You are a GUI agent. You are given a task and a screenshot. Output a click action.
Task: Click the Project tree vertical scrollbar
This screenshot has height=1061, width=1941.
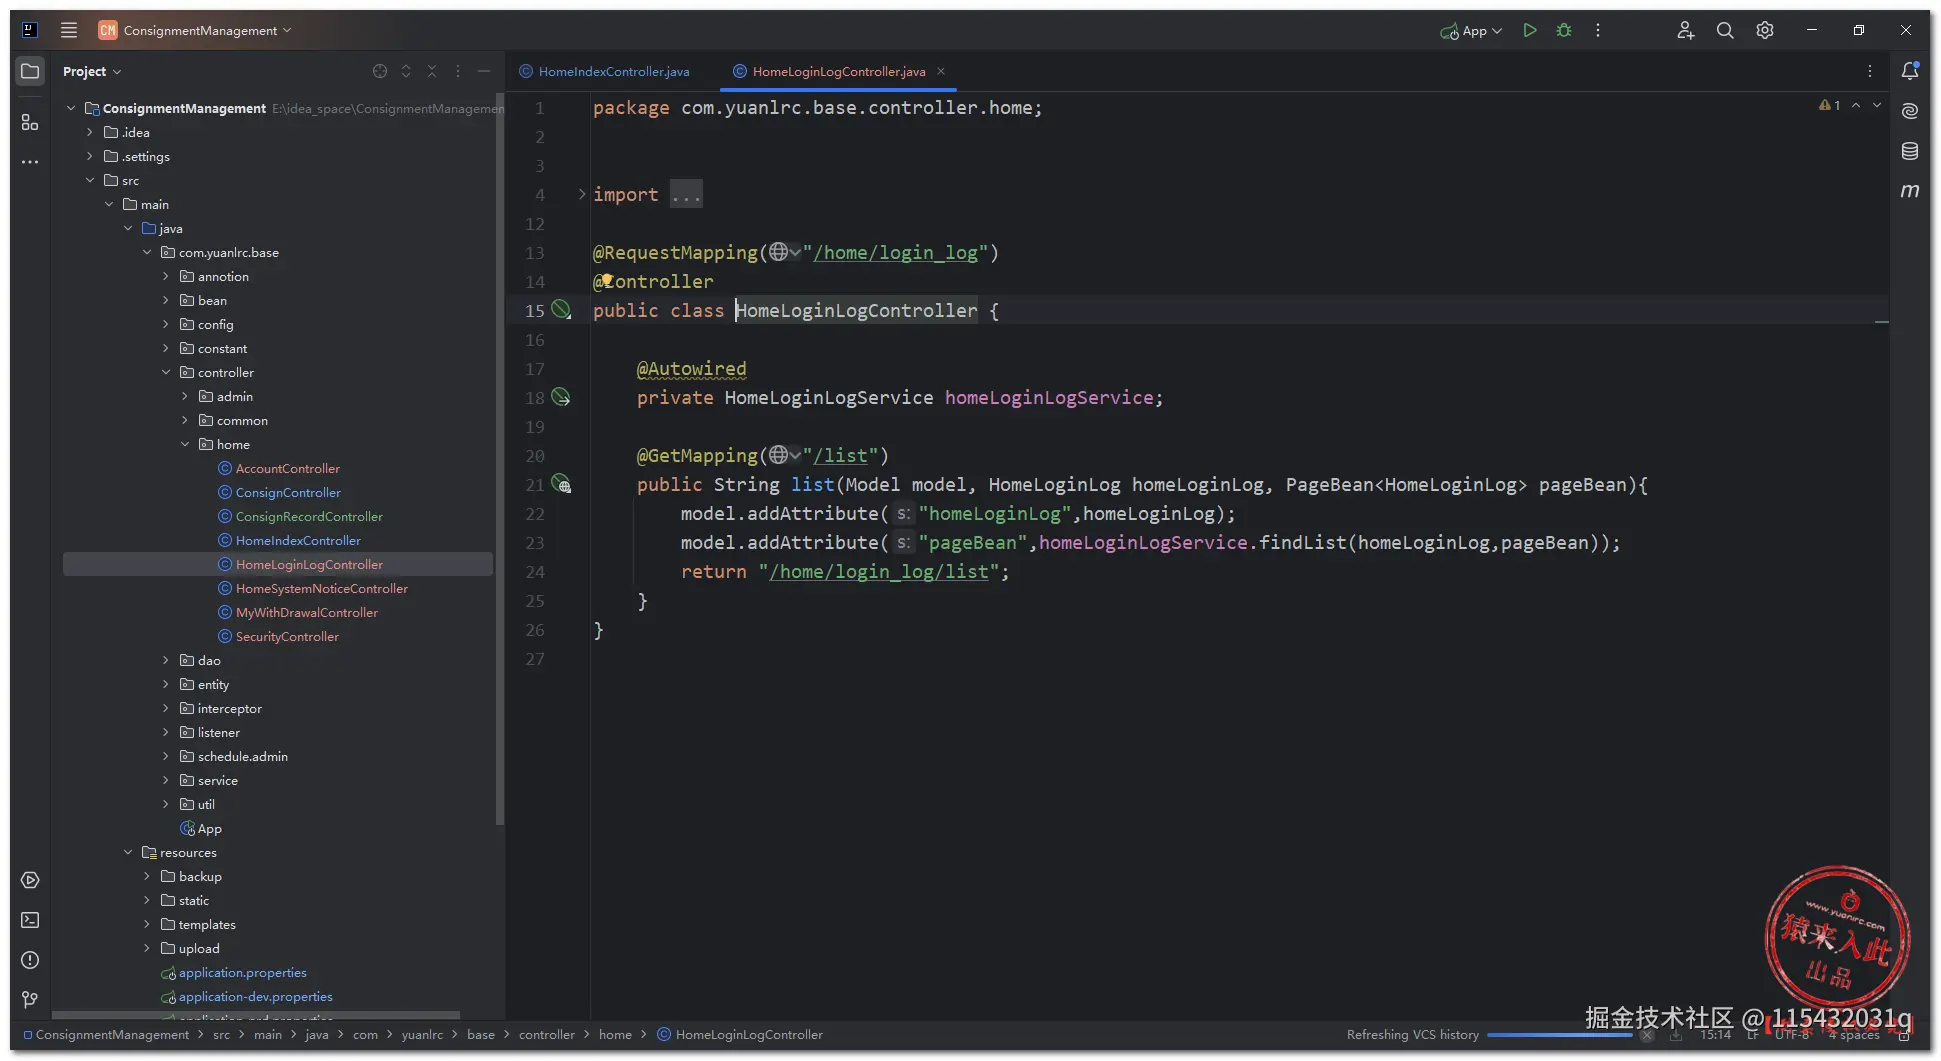[x=499, y=461]
